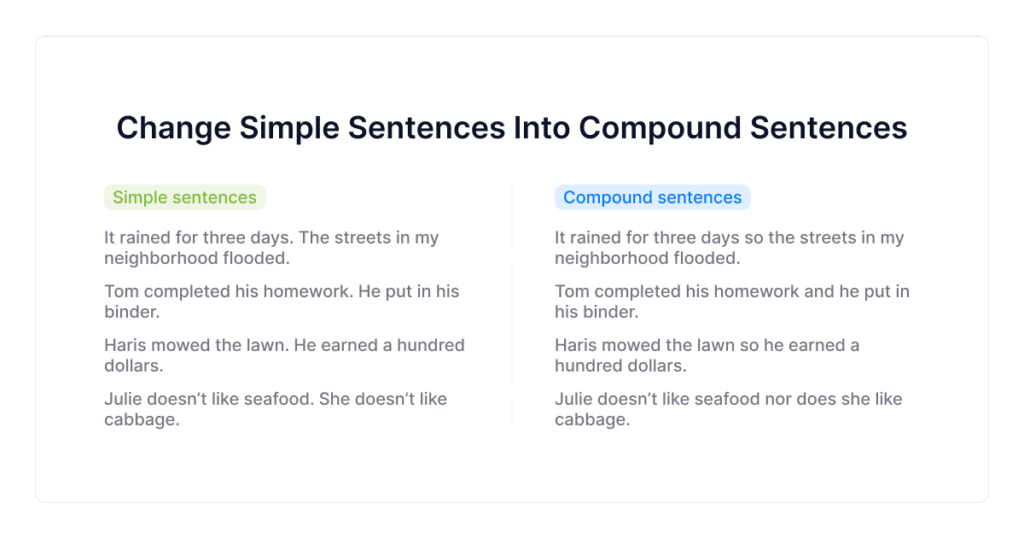This screenshot has height=538, width=1024.
Task: Select the blue "Compound sentences" label
Action: pyautogui.click(x=652, y=197)
